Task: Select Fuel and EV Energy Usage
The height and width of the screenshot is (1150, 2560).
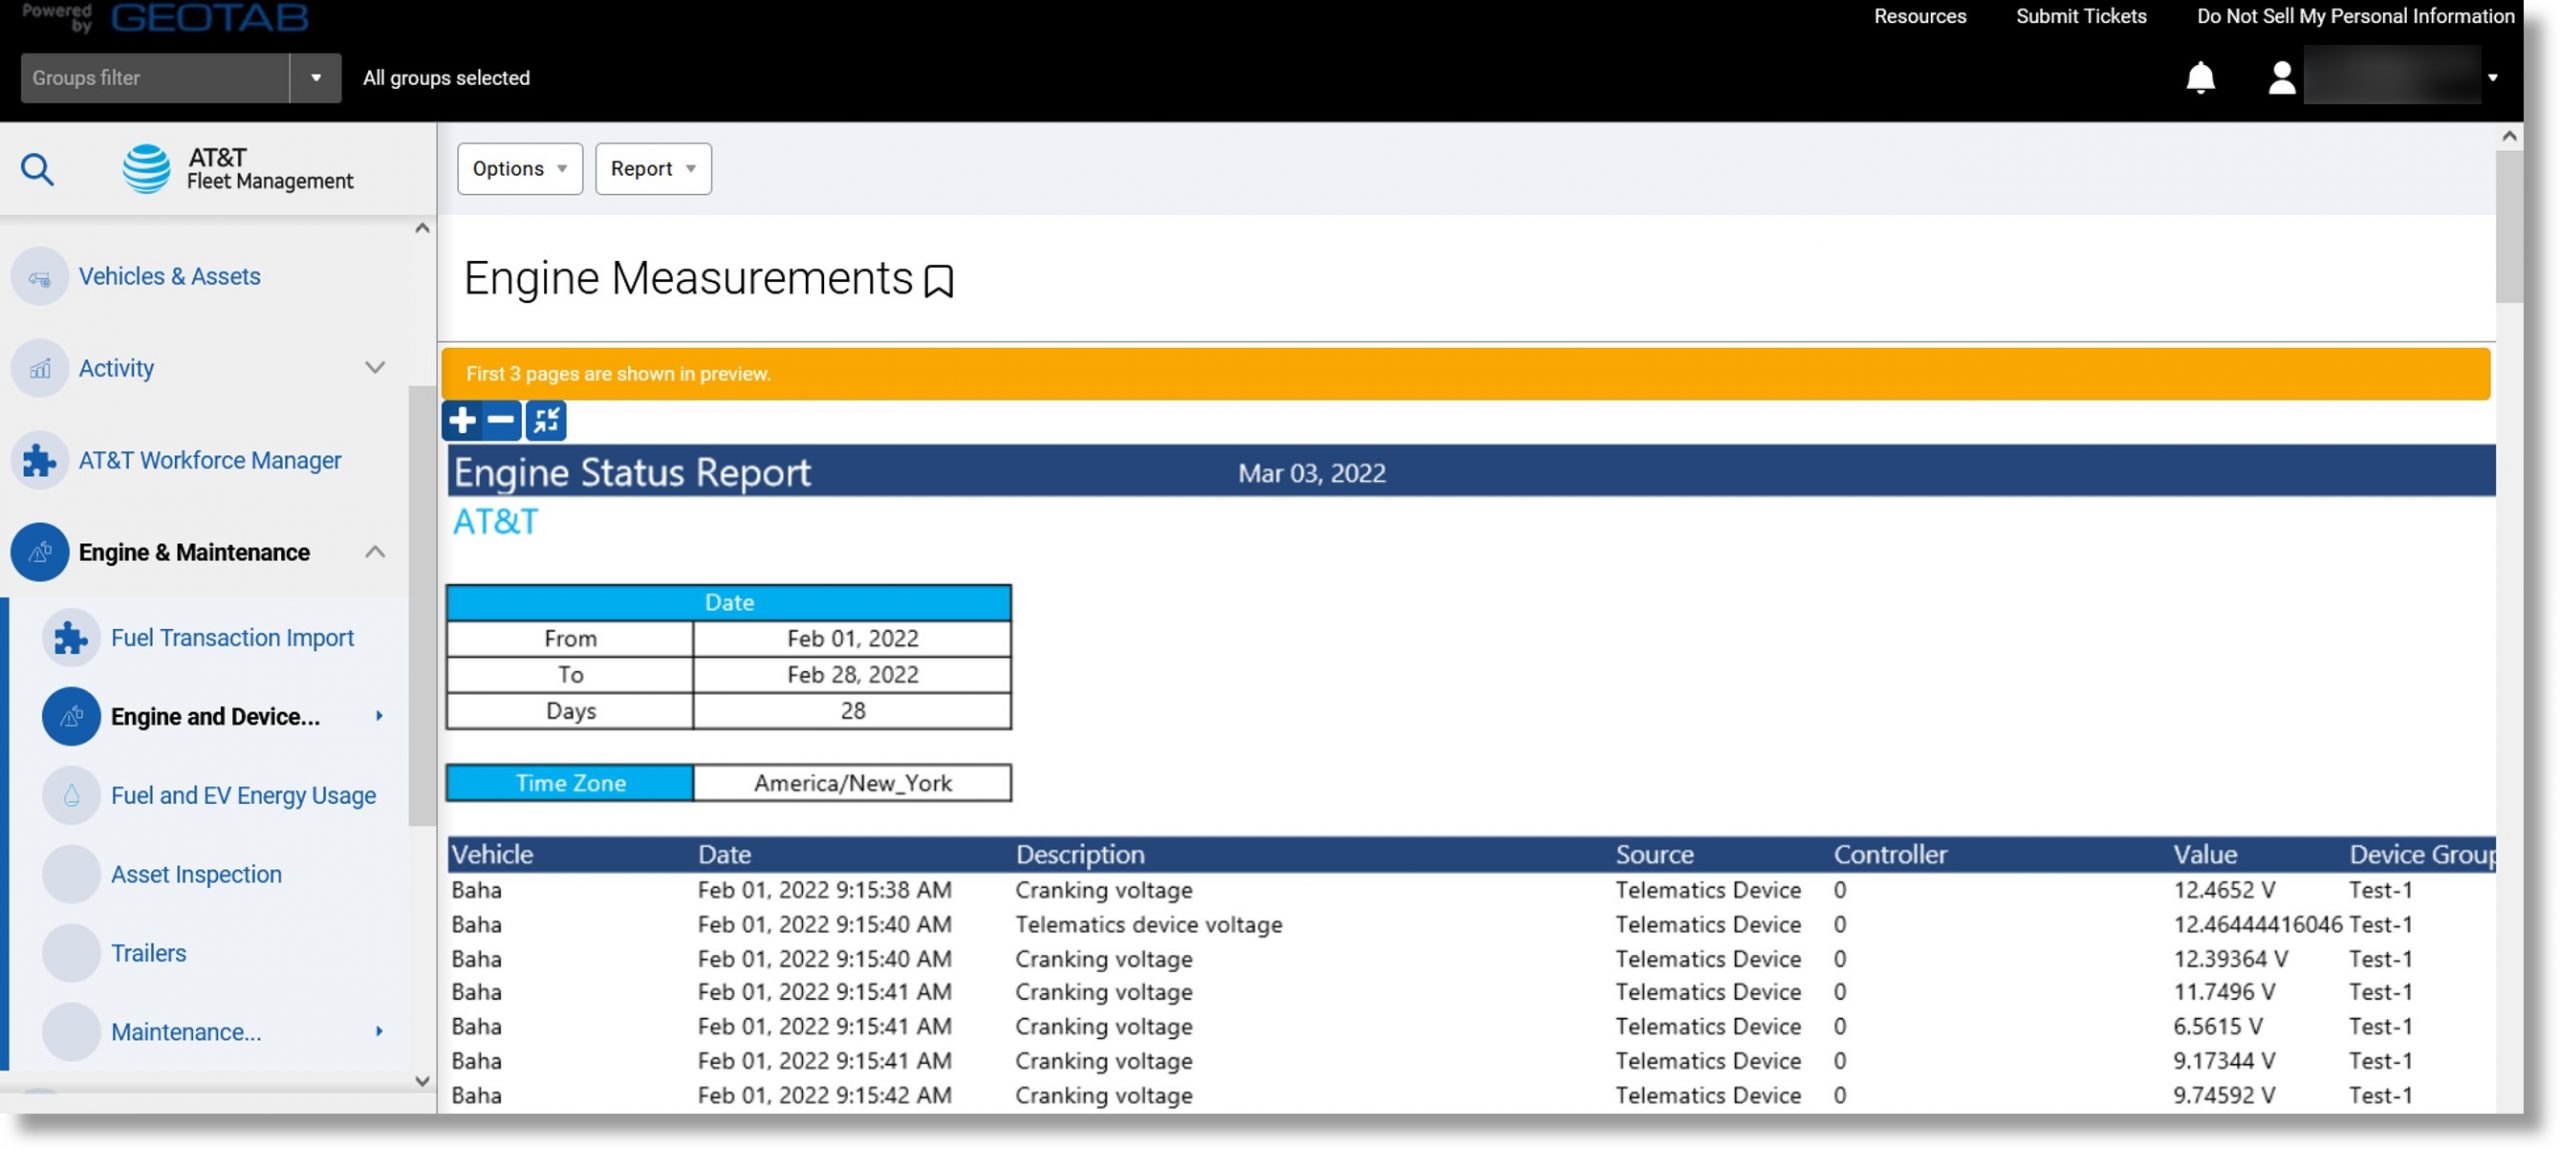Action: tap(243, 795)
